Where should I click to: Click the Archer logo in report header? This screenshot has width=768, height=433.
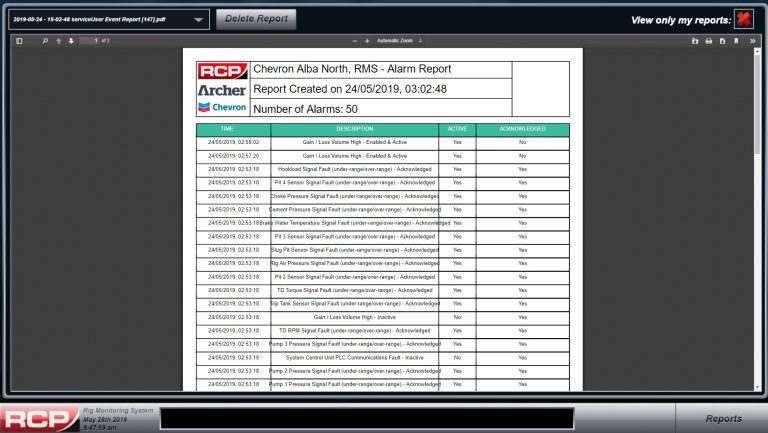(x=222, y=91)
